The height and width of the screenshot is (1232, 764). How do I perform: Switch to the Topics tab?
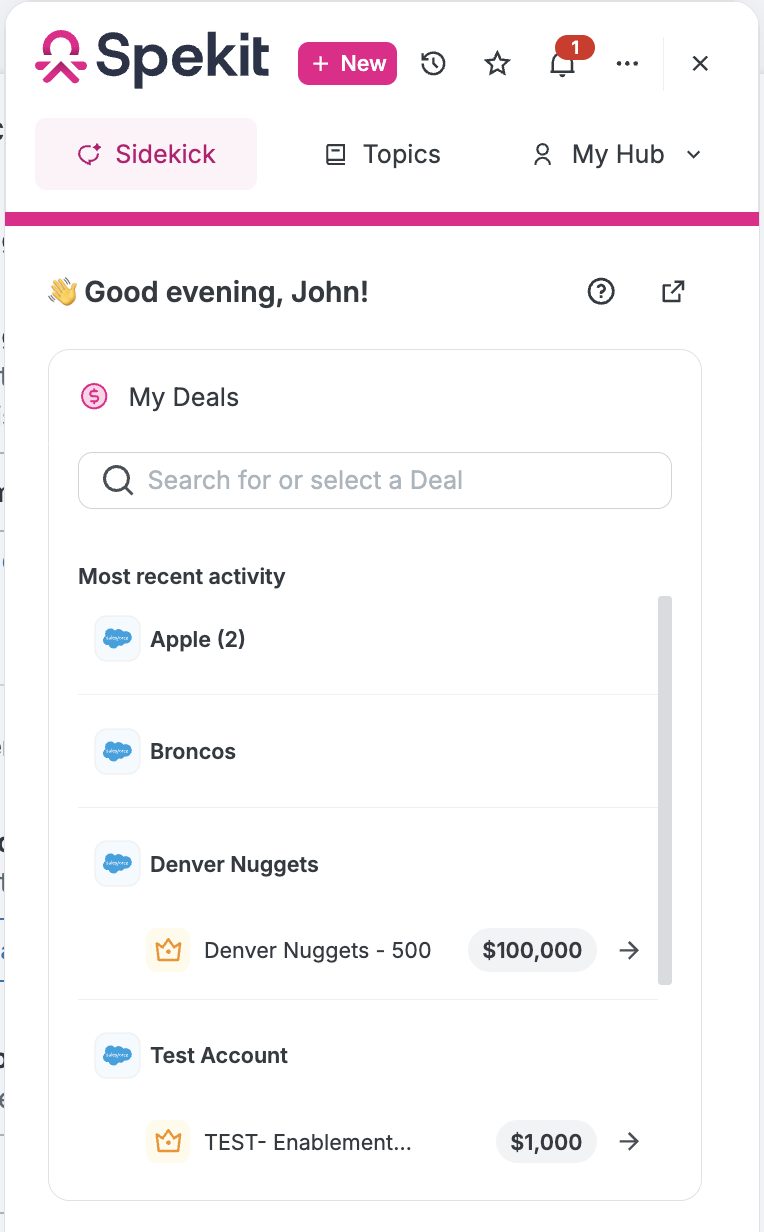point(383,154)
